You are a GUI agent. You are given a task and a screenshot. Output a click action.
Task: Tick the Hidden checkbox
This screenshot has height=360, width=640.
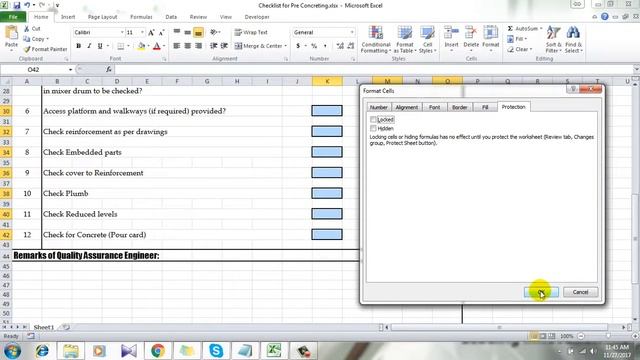[373, 129]
